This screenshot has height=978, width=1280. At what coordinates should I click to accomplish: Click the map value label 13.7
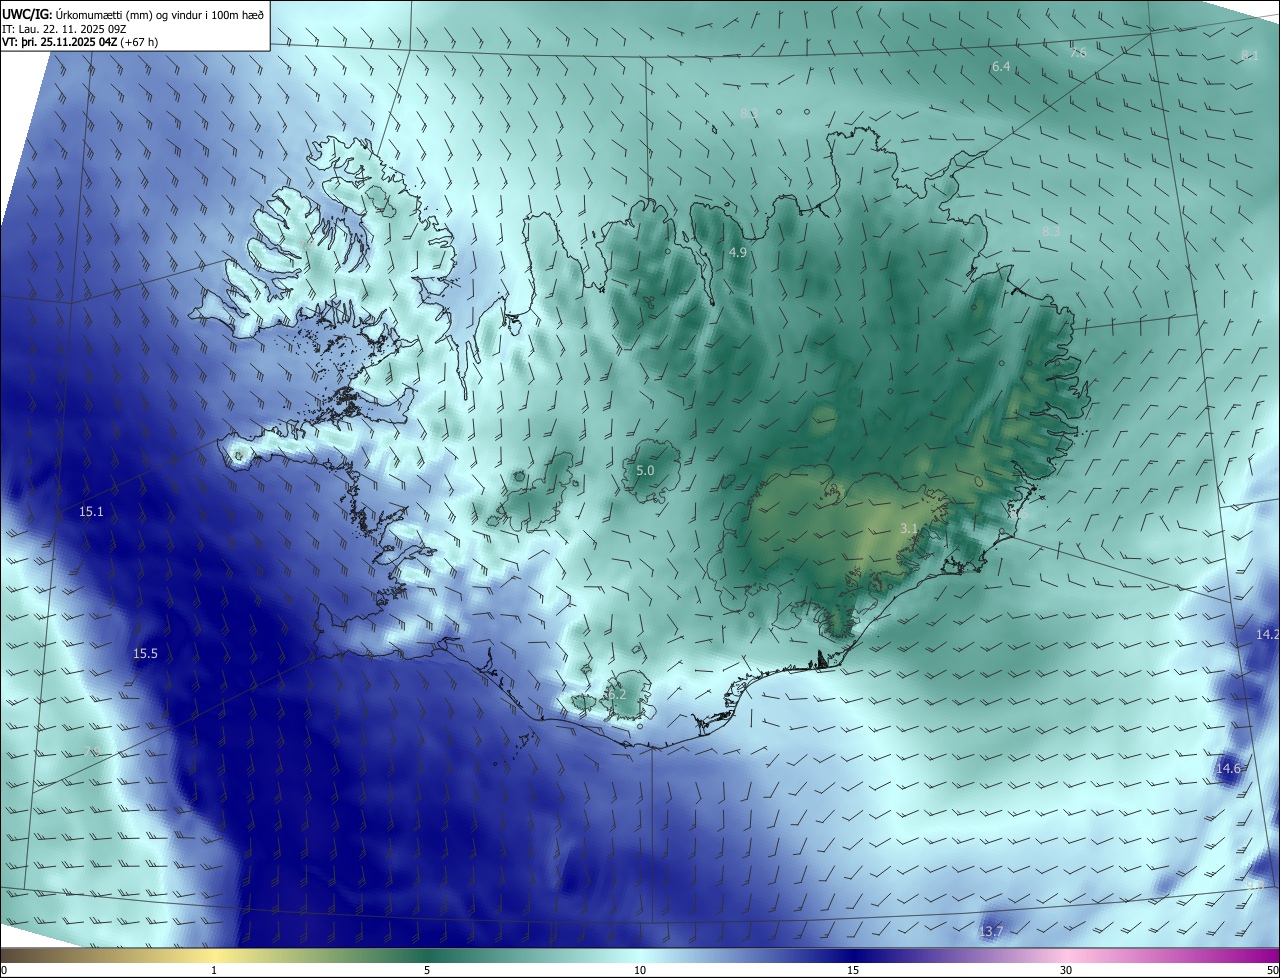click(990, 932)
